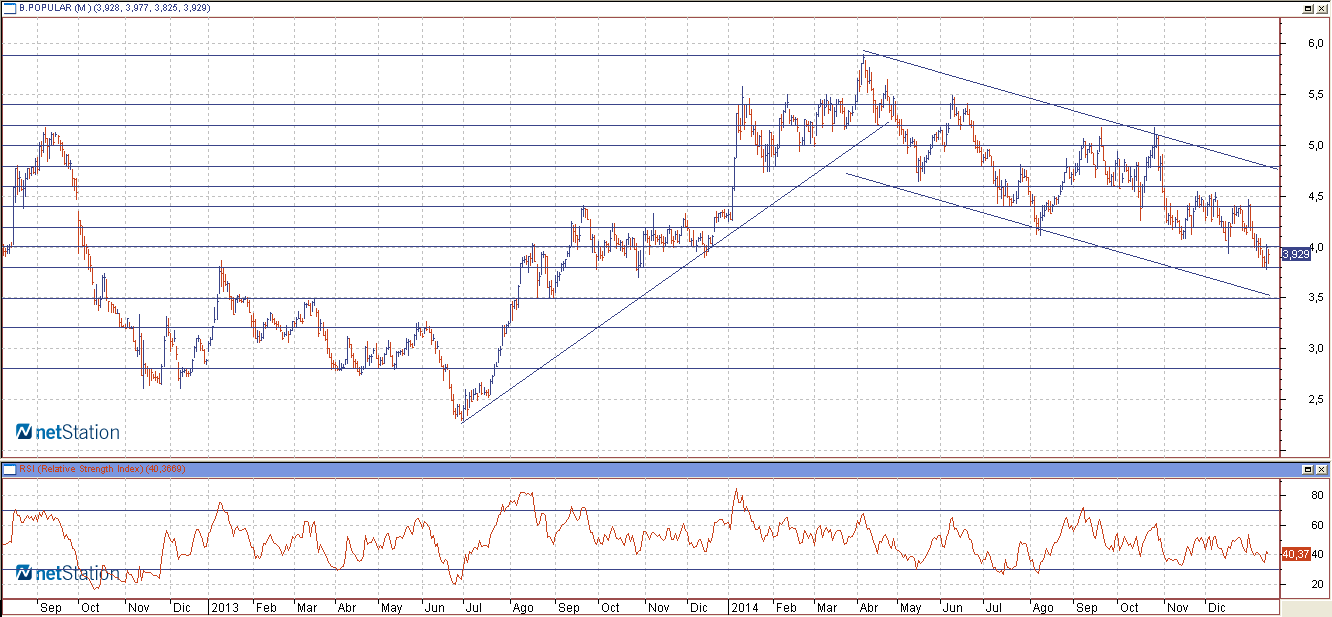Maximize the RSI indicator pane
The height and width of the screenshot is (617, 1332).
click(x=1308, y=469)
